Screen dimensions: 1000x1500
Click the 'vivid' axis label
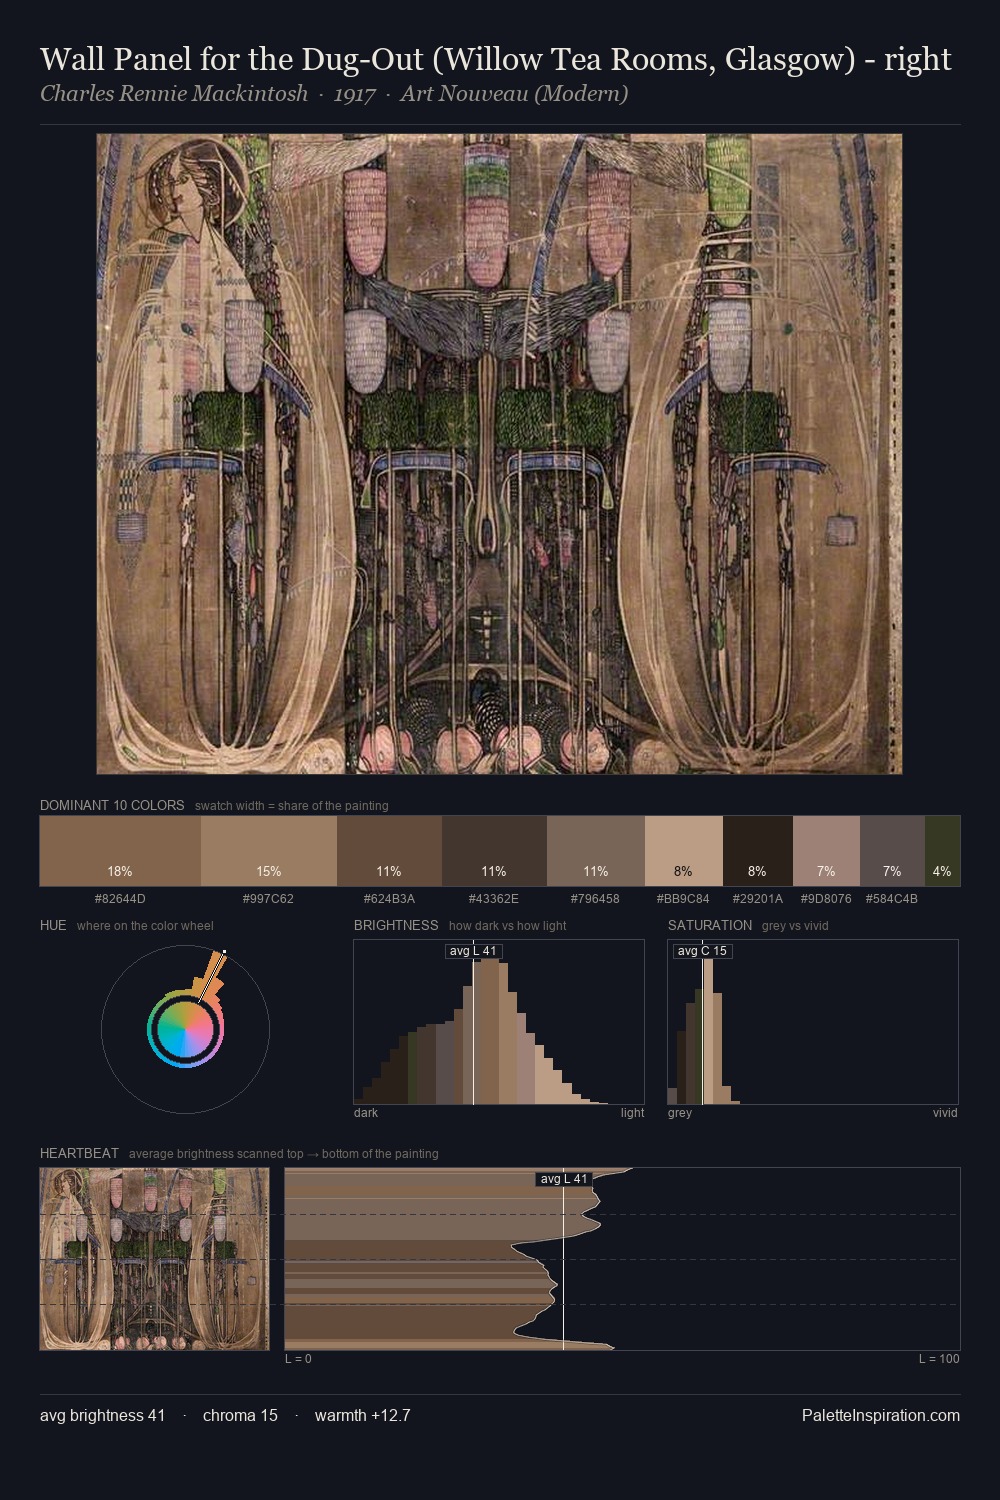tap(945, 1113)
